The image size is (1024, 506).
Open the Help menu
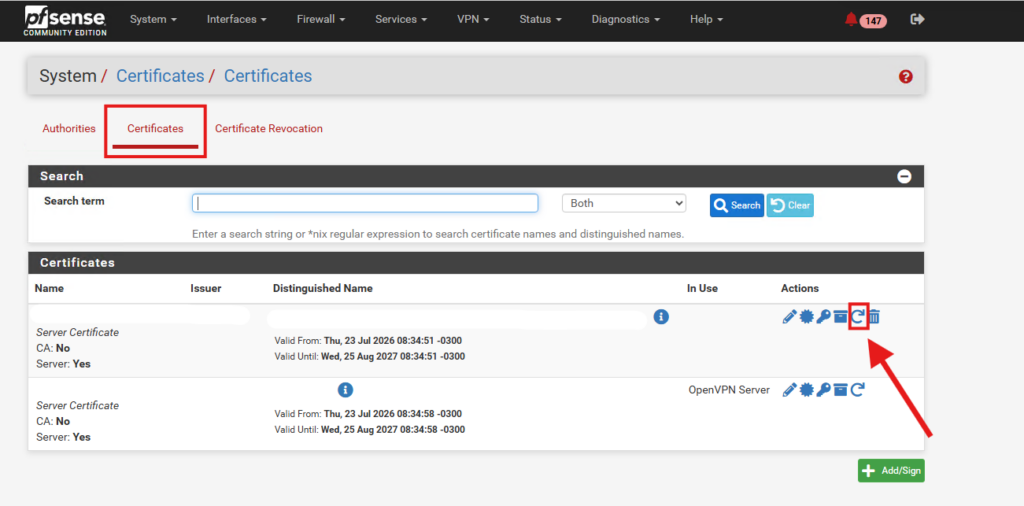click(x=707, y=20)
